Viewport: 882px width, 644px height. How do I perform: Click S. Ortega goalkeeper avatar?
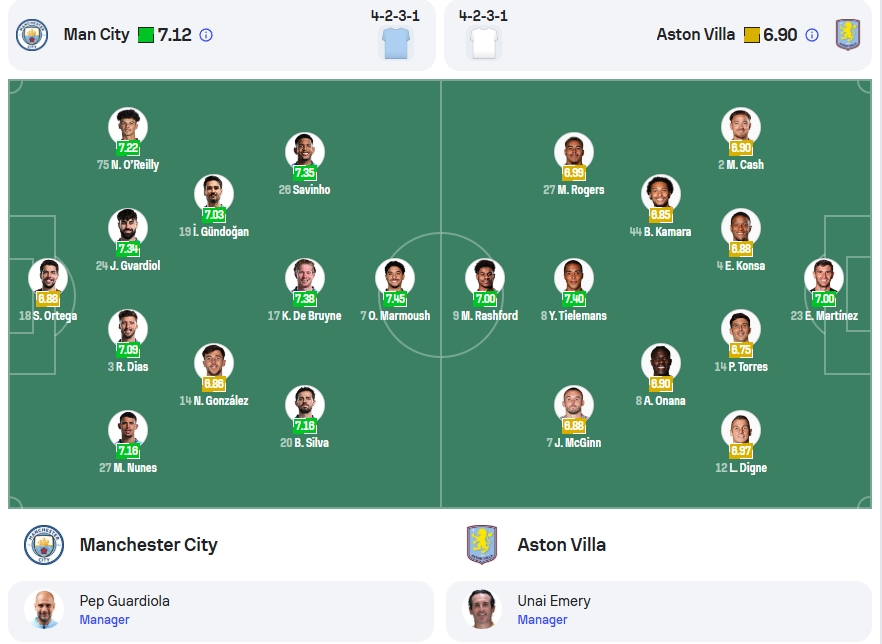[x=48, y=278]
